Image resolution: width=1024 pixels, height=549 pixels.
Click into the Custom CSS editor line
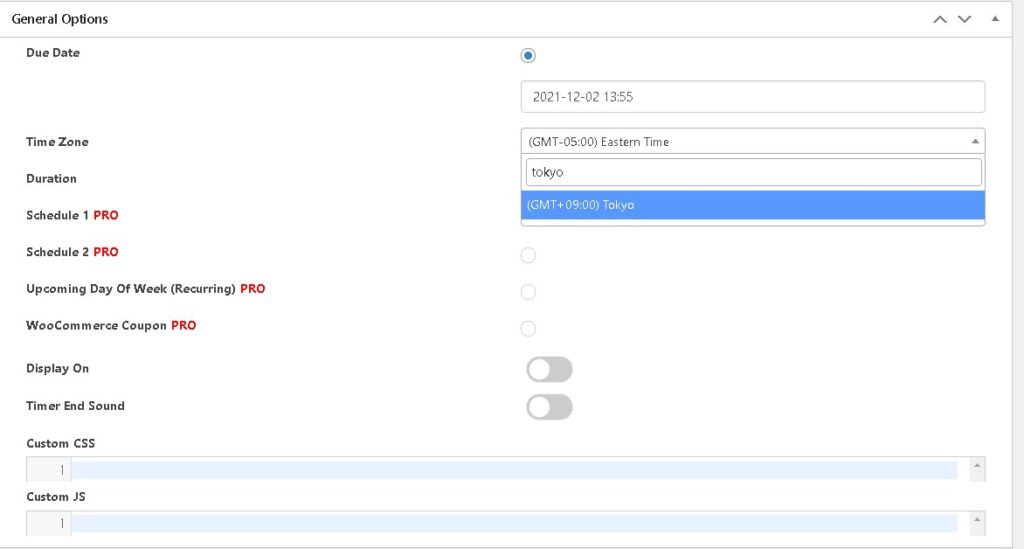coord(514,470)
